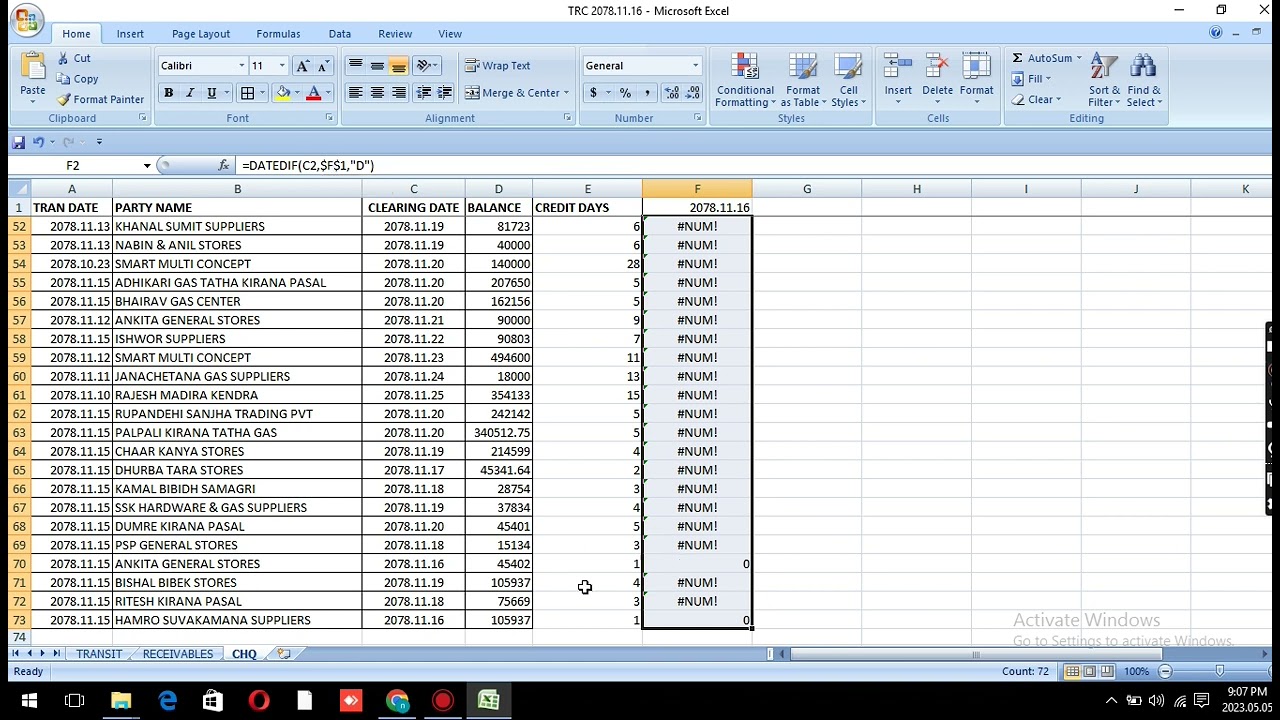Open the Calibri font name dropdown
1280x720 pixels.
[x=241, y=66]
